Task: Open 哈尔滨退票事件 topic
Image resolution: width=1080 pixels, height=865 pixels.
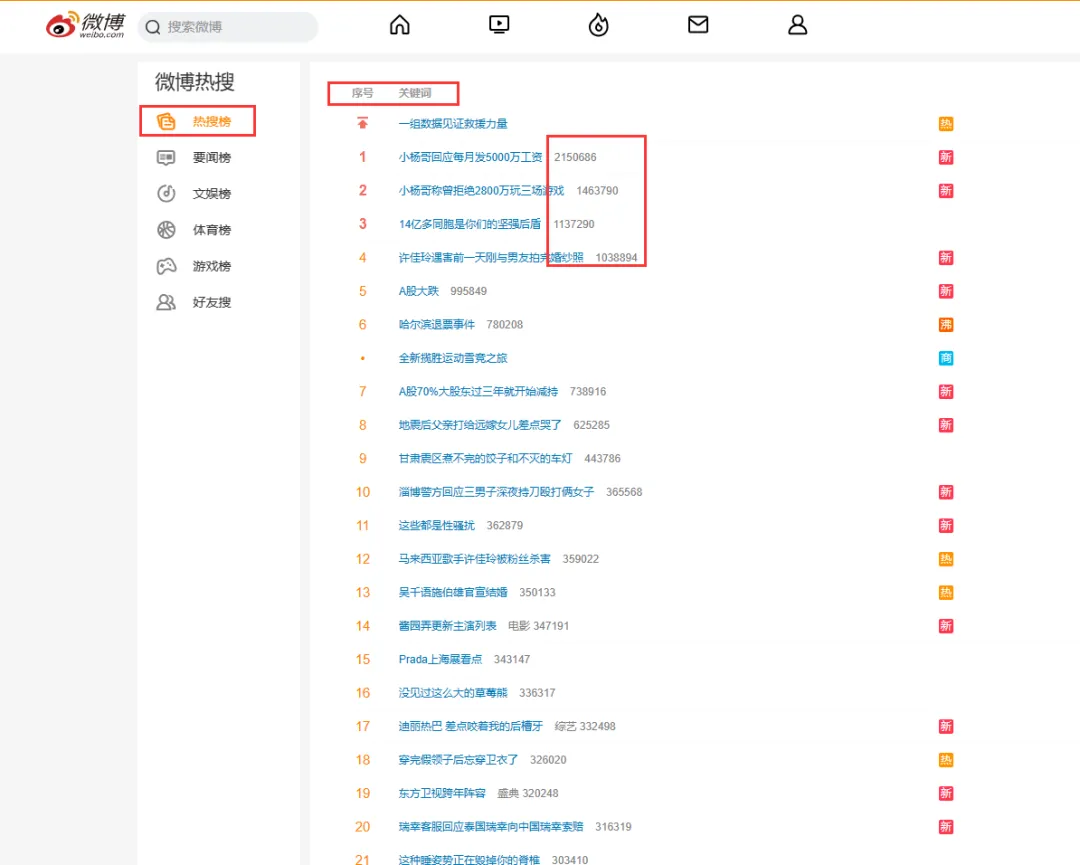Action: tap(436, 324)
